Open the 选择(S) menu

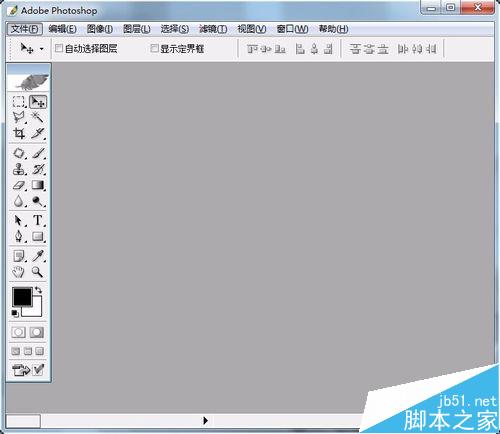click(x=175, y=29)
